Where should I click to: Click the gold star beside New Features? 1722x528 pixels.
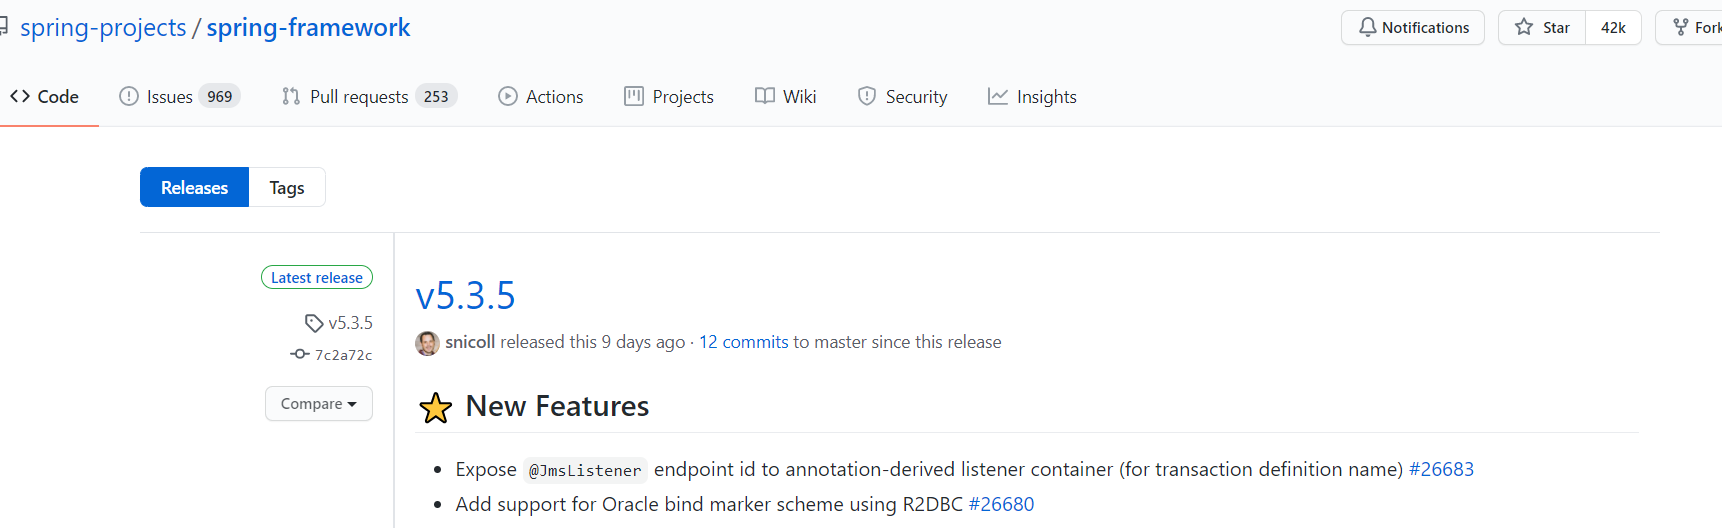[435, 407]
